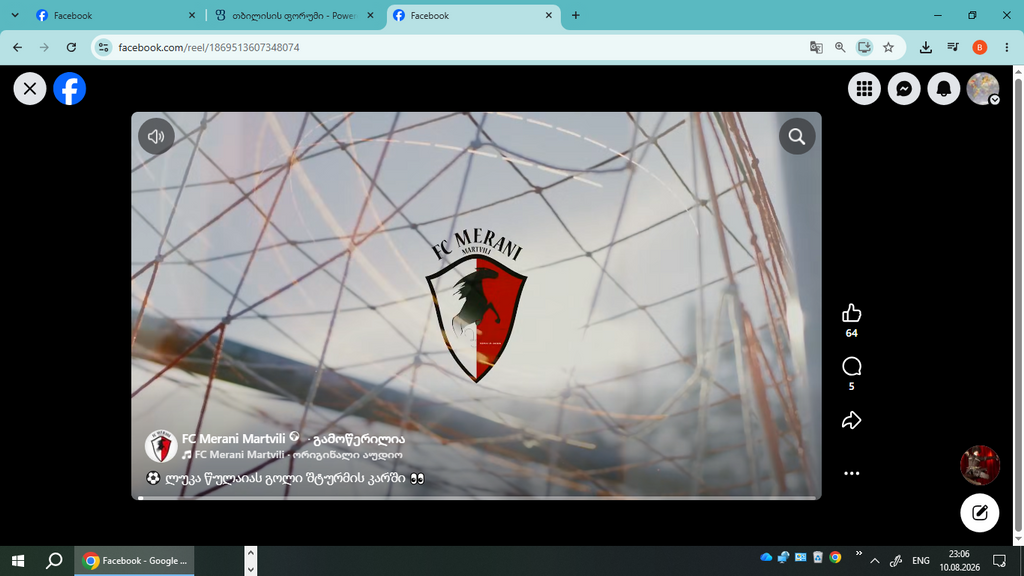The image size is (1024, 576).
Task: Open notifications bell icon
Action: point(944,89)
